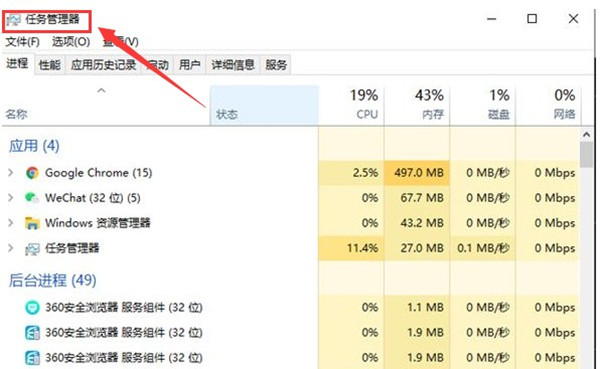Image resolution: width=600 pixels, height=369 pixels.
Task: Expand the WeChat (32 位) process group
Action: click(x=11, y=198)
